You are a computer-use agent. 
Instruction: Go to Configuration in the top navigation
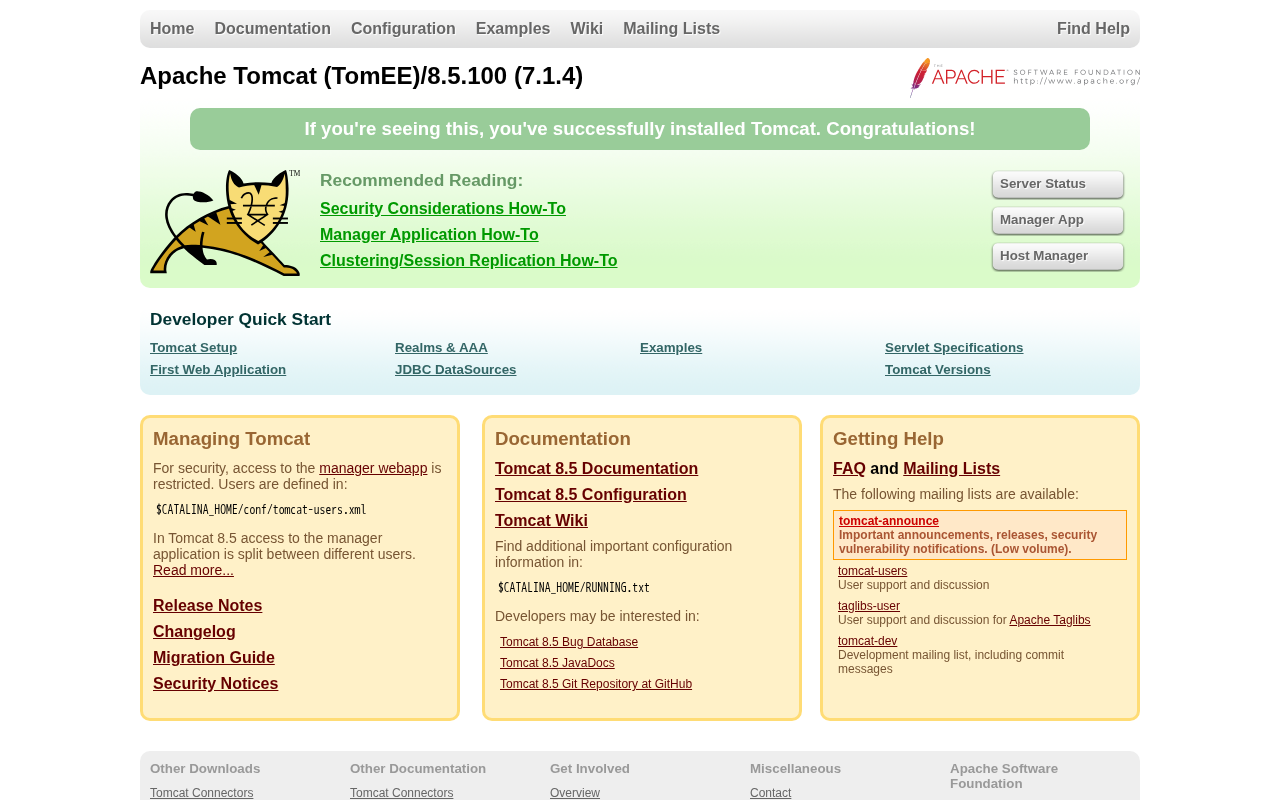[403, 29]
